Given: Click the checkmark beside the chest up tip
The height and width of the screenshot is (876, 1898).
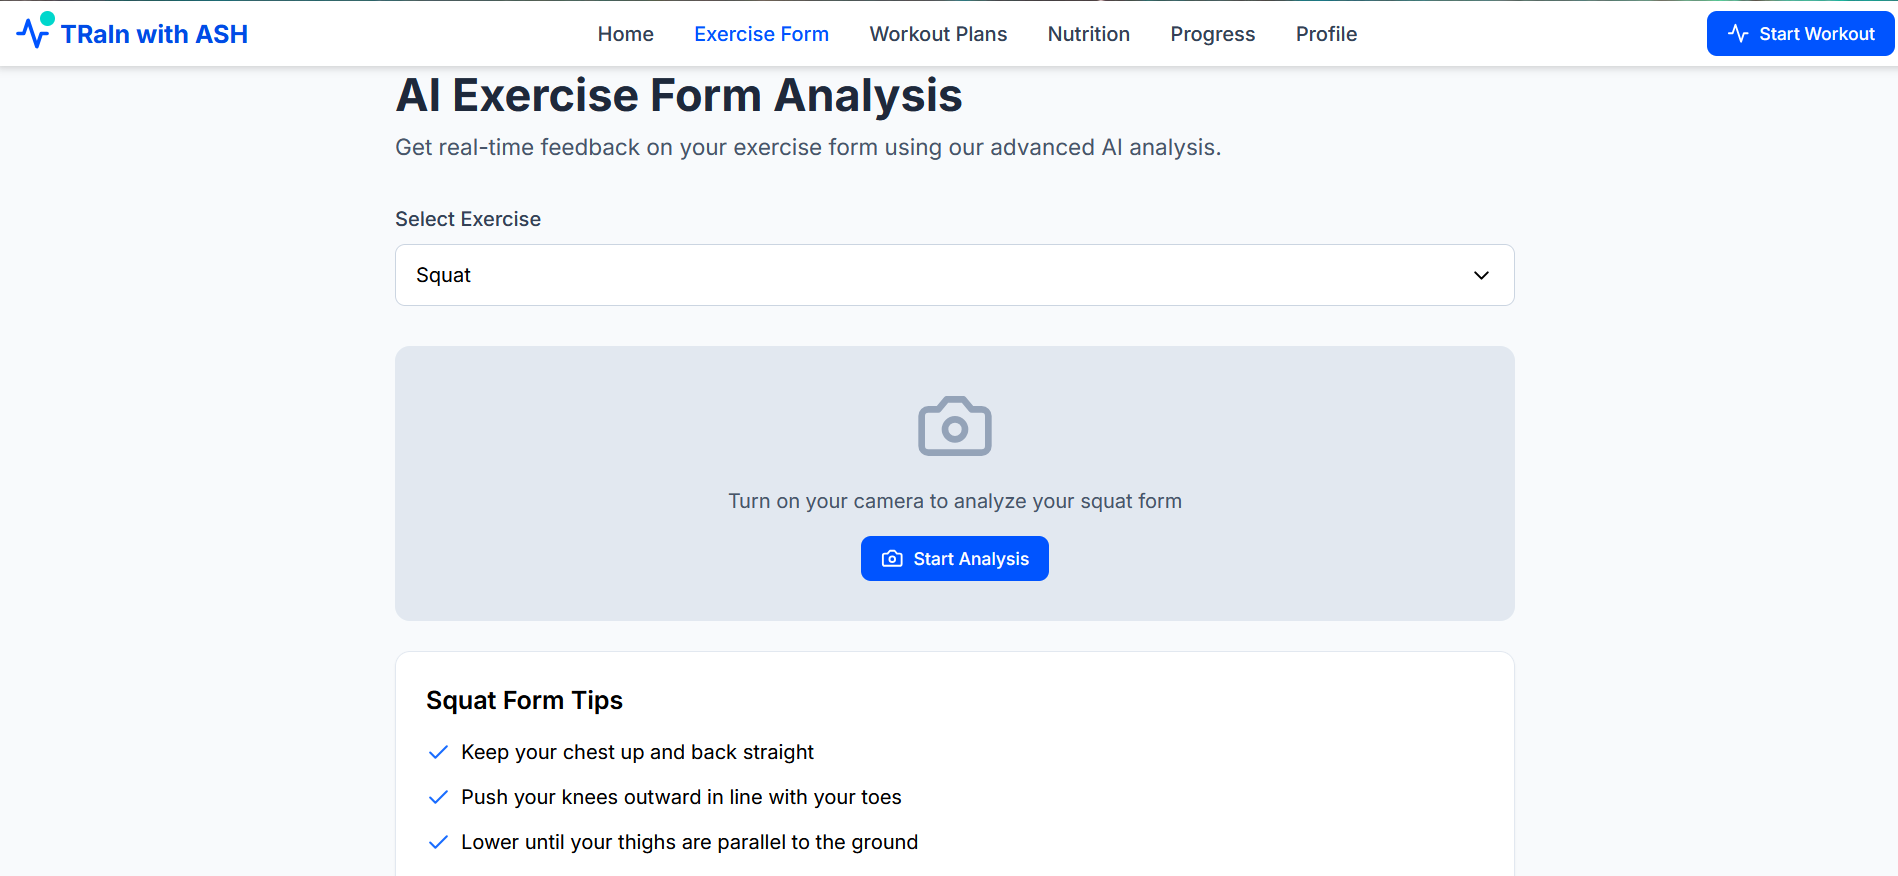Looking at the screenshot, I should click(438, 751).
